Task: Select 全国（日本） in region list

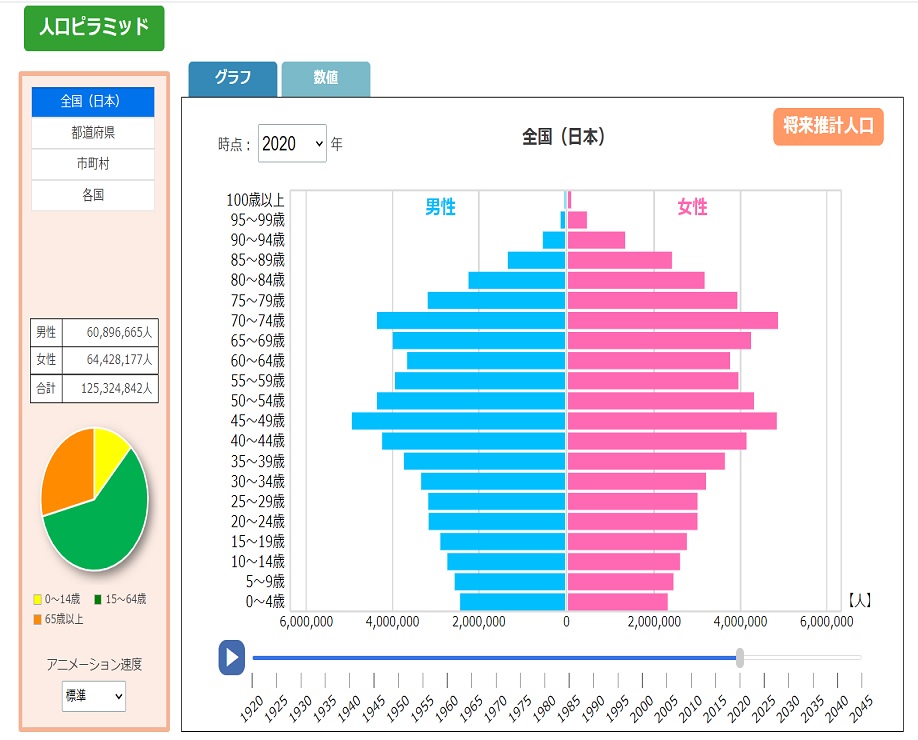Action: 93,102
